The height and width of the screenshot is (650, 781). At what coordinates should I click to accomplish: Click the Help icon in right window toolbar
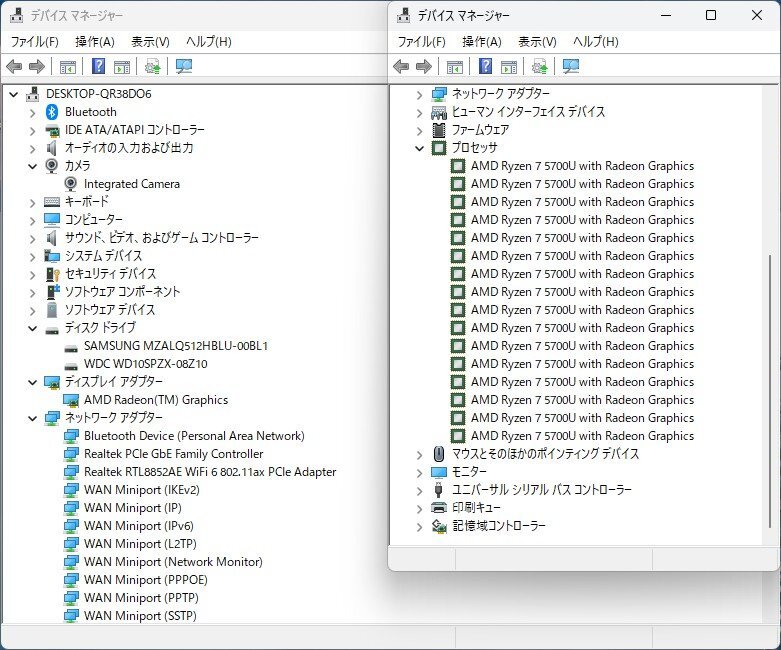[486, 66]
